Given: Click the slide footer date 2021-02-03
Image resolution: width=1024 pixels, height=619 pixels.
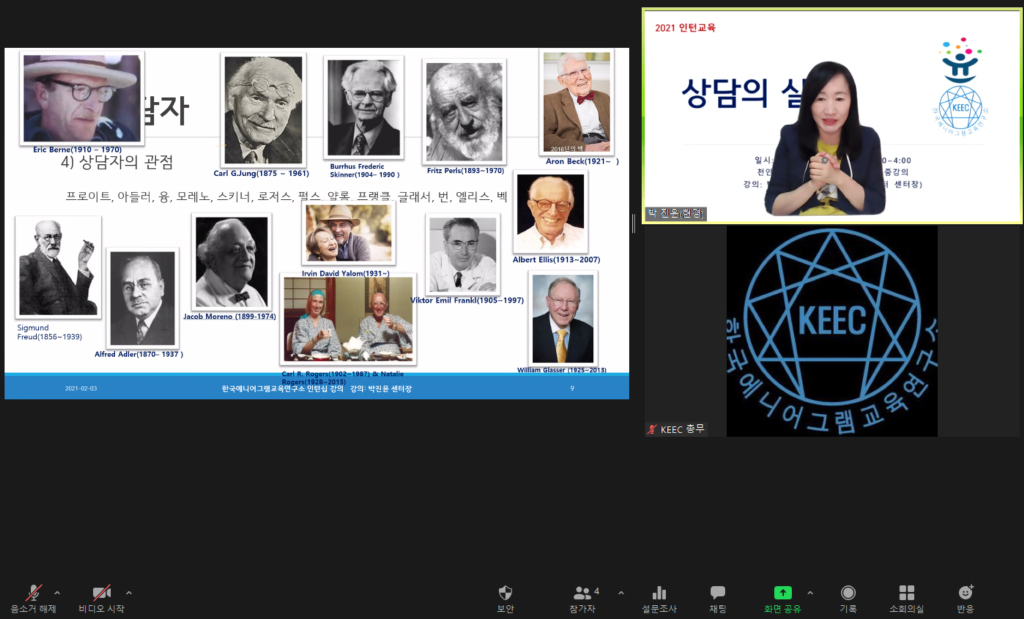Looking at the screenshot, I should 81,389.
